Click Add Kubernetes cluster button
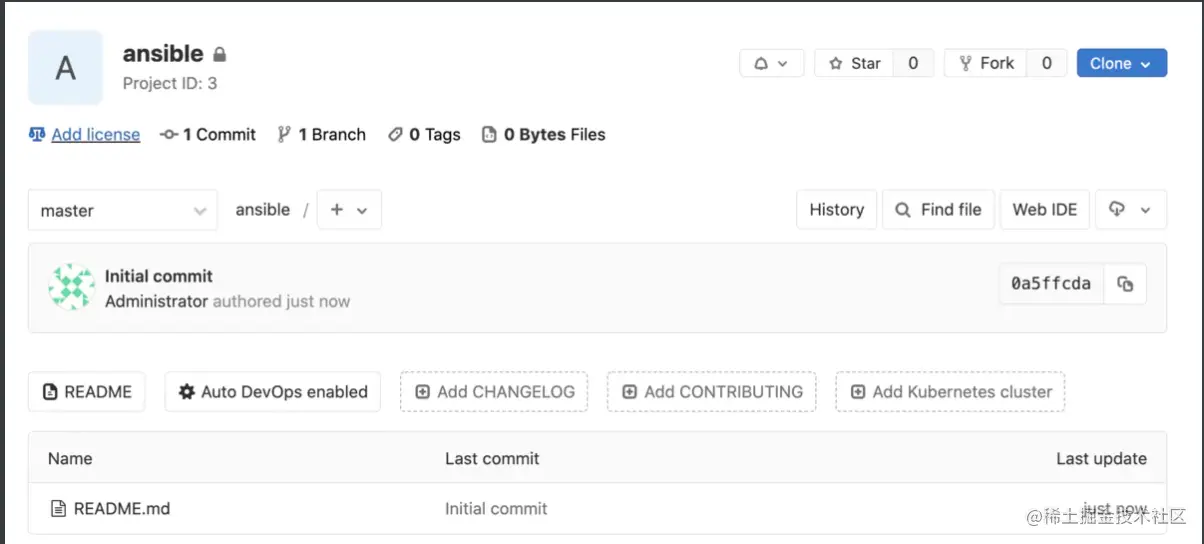 point(950,392)
